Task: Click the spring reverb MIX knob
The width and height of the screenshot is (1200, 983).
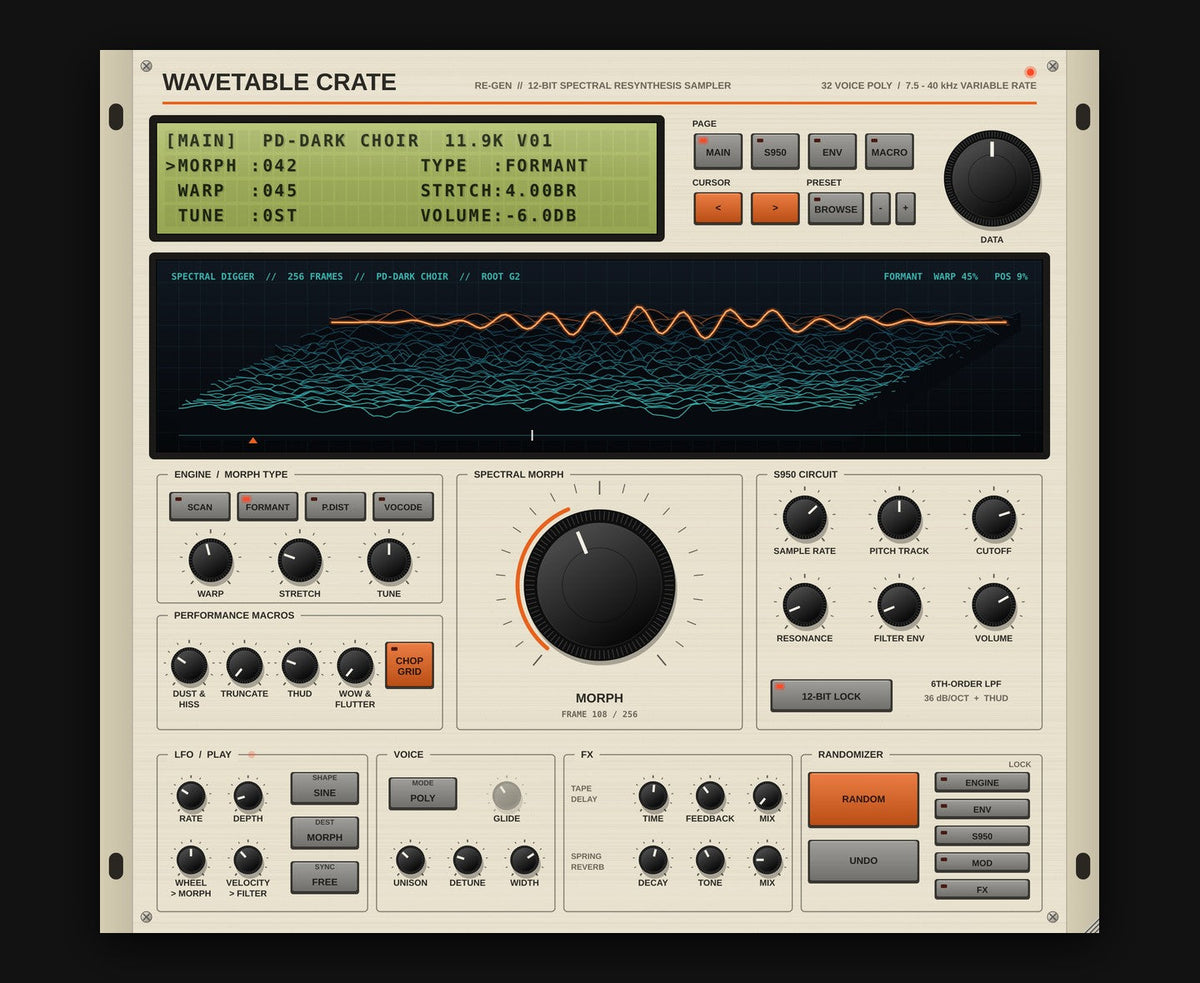Action: pos(767,860)
